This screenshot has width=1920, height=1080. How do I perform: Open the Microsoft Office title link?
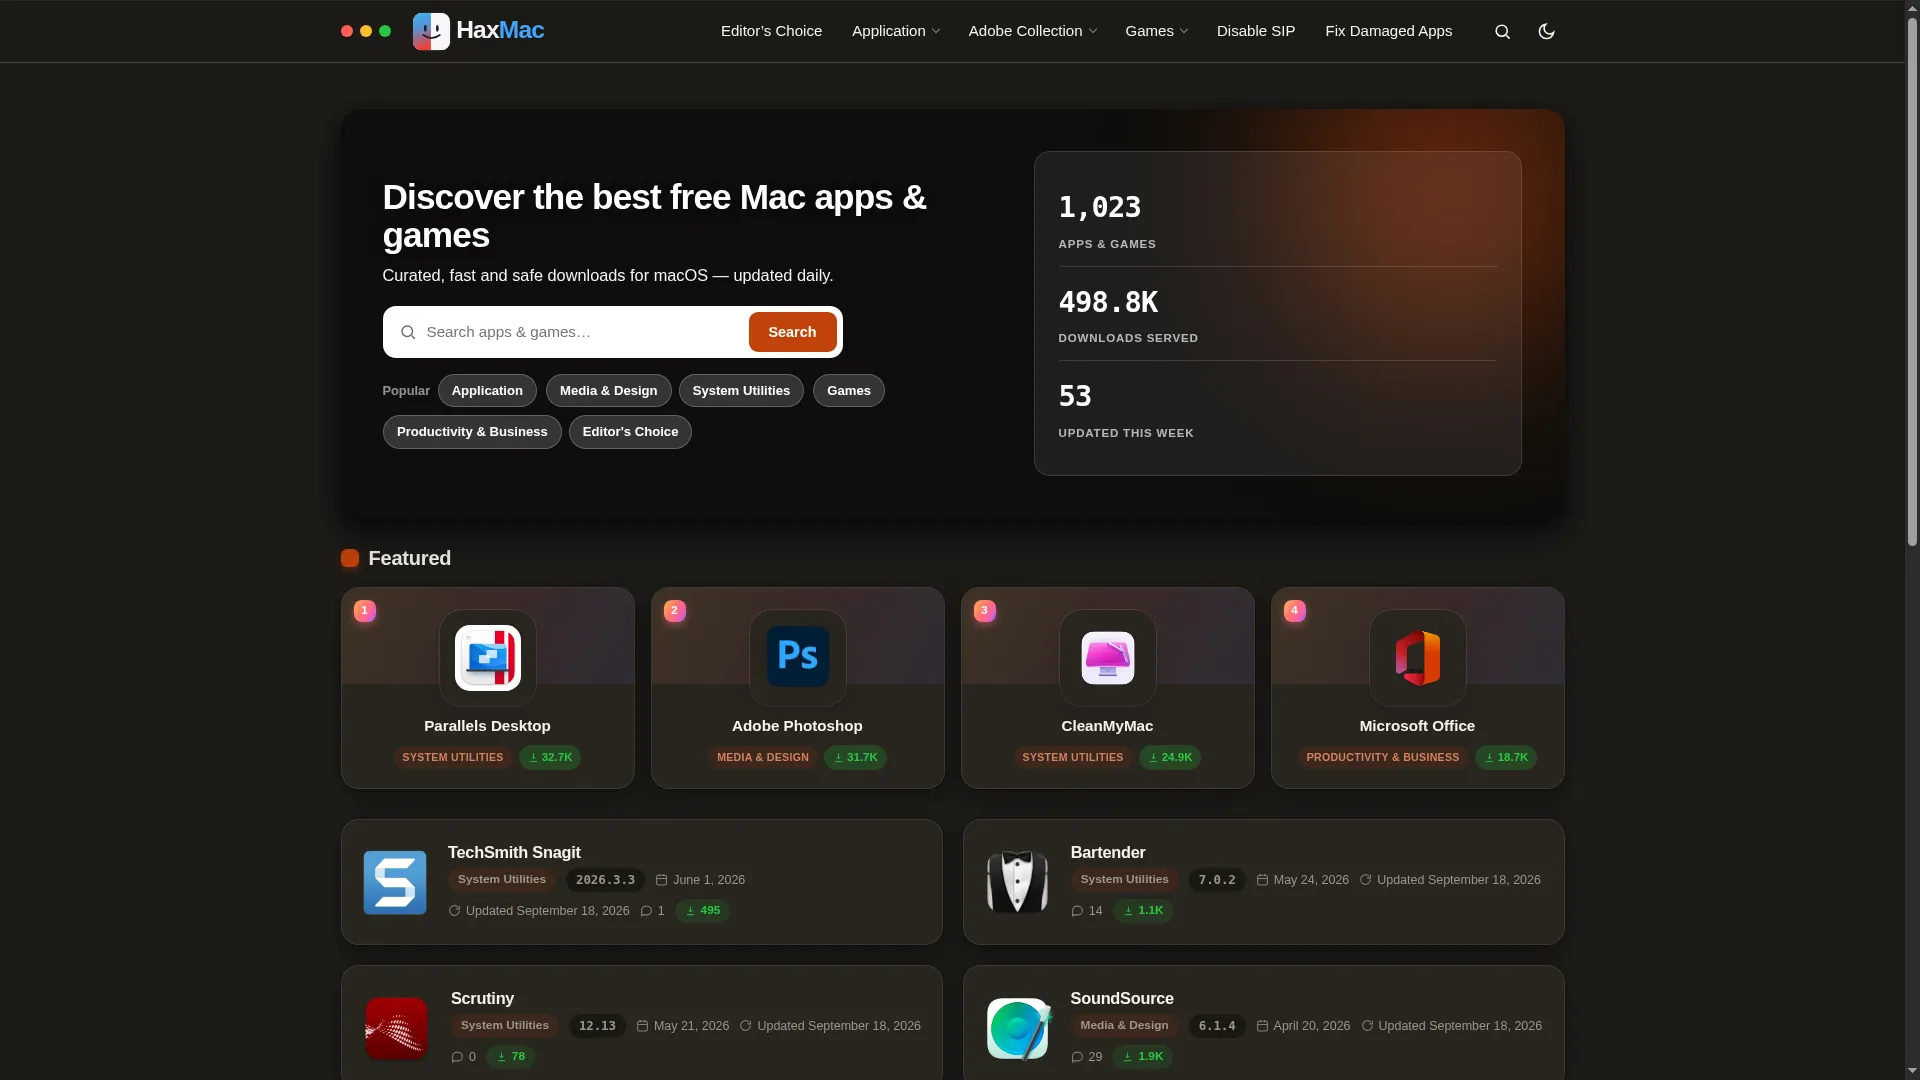tap(1417, 726)
